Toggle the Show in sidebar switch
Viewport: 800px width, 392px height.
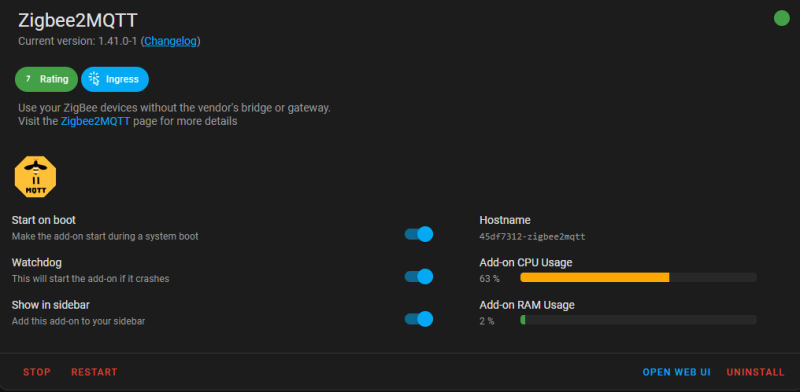click(x=419, y=319)
